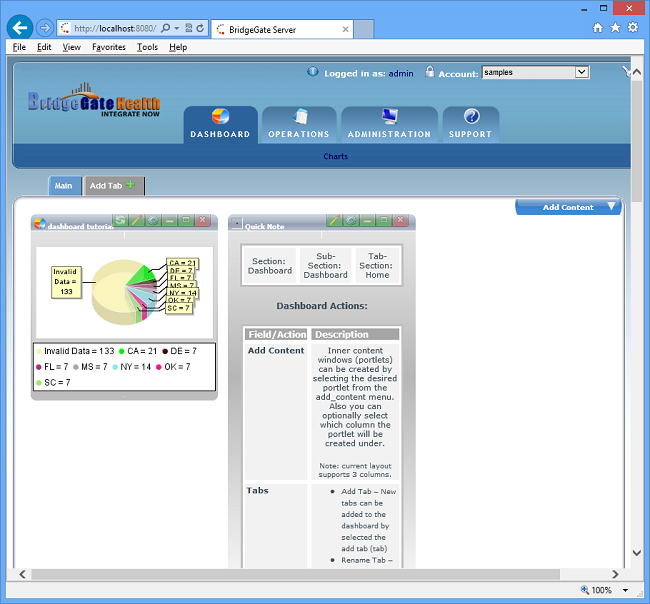
Task: Expand the Add Content menu
Action: [568, 207]
